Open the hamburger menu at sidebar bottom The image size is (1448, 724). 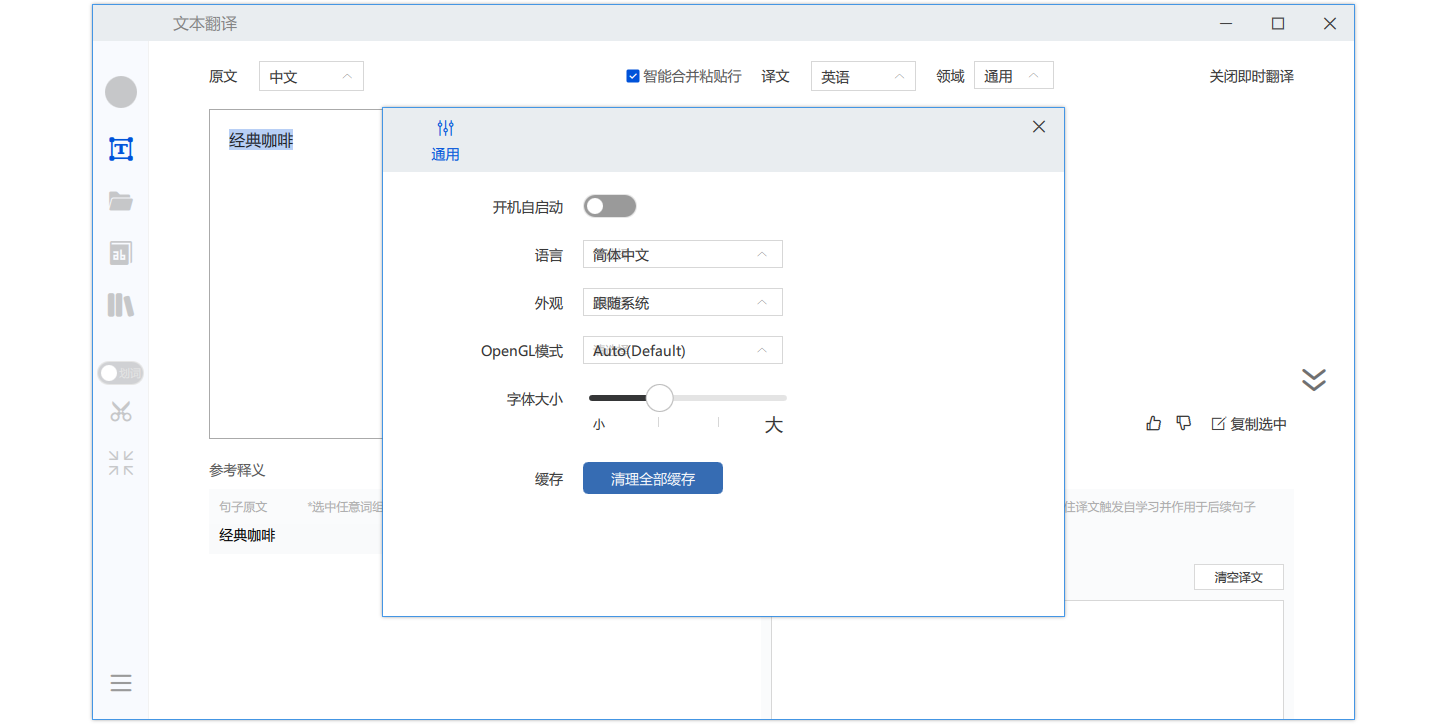tap(121, 683)
